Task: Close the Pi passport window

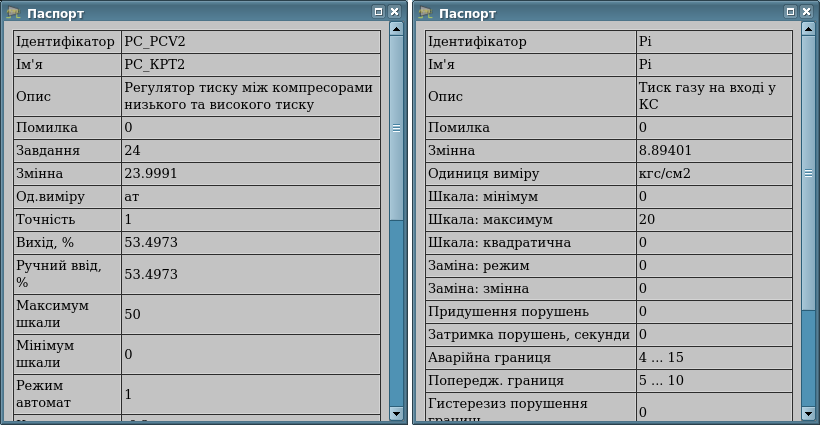Action: (806, 12)
